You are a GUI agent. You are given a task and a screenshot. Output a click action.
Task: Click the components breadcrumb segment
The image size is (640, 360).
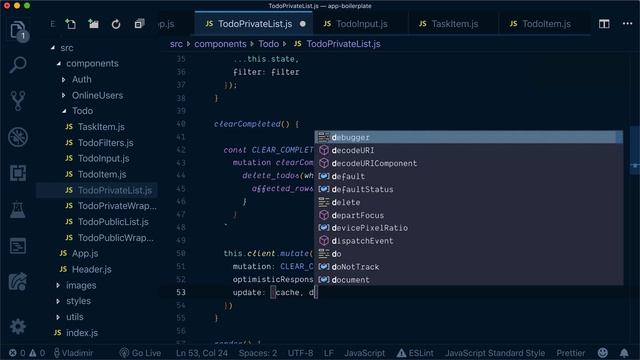tap(220, 44)
